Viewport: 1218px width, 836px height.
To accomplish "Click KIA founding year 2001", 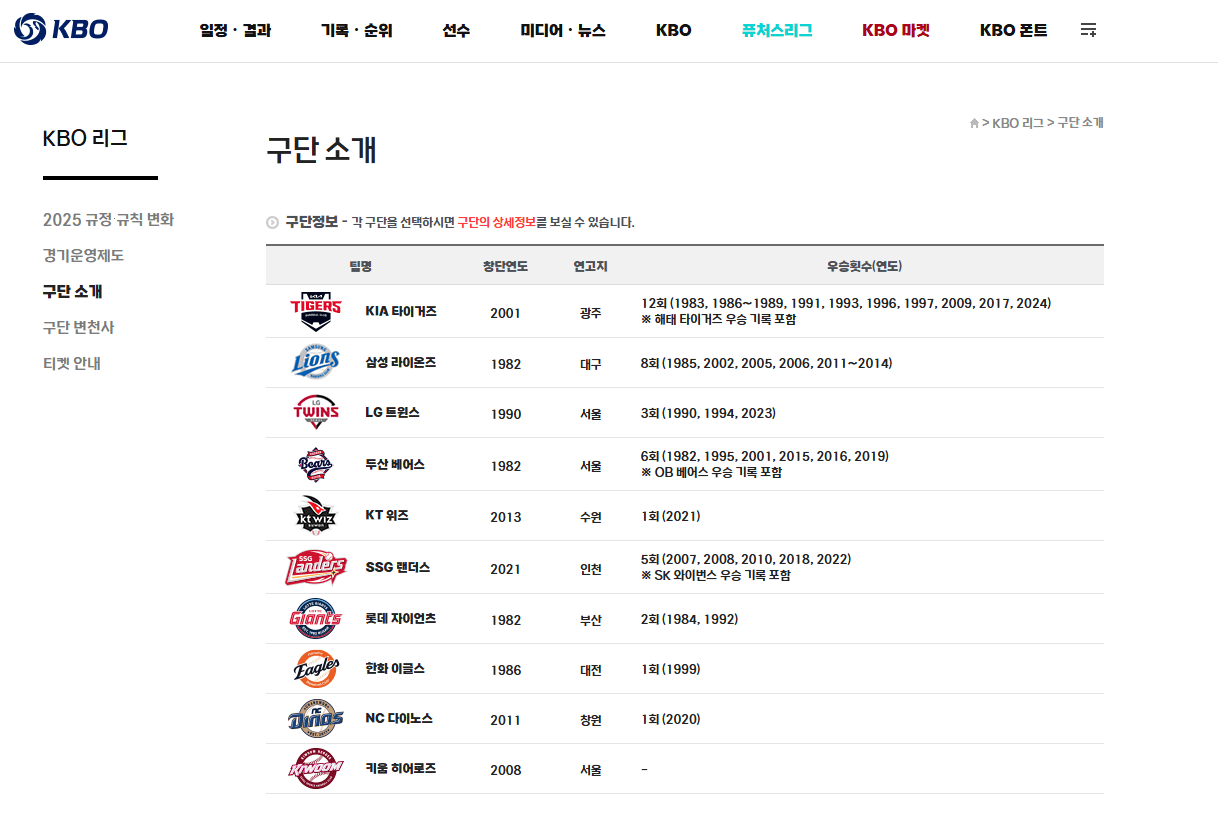I will tap(505, 313).
